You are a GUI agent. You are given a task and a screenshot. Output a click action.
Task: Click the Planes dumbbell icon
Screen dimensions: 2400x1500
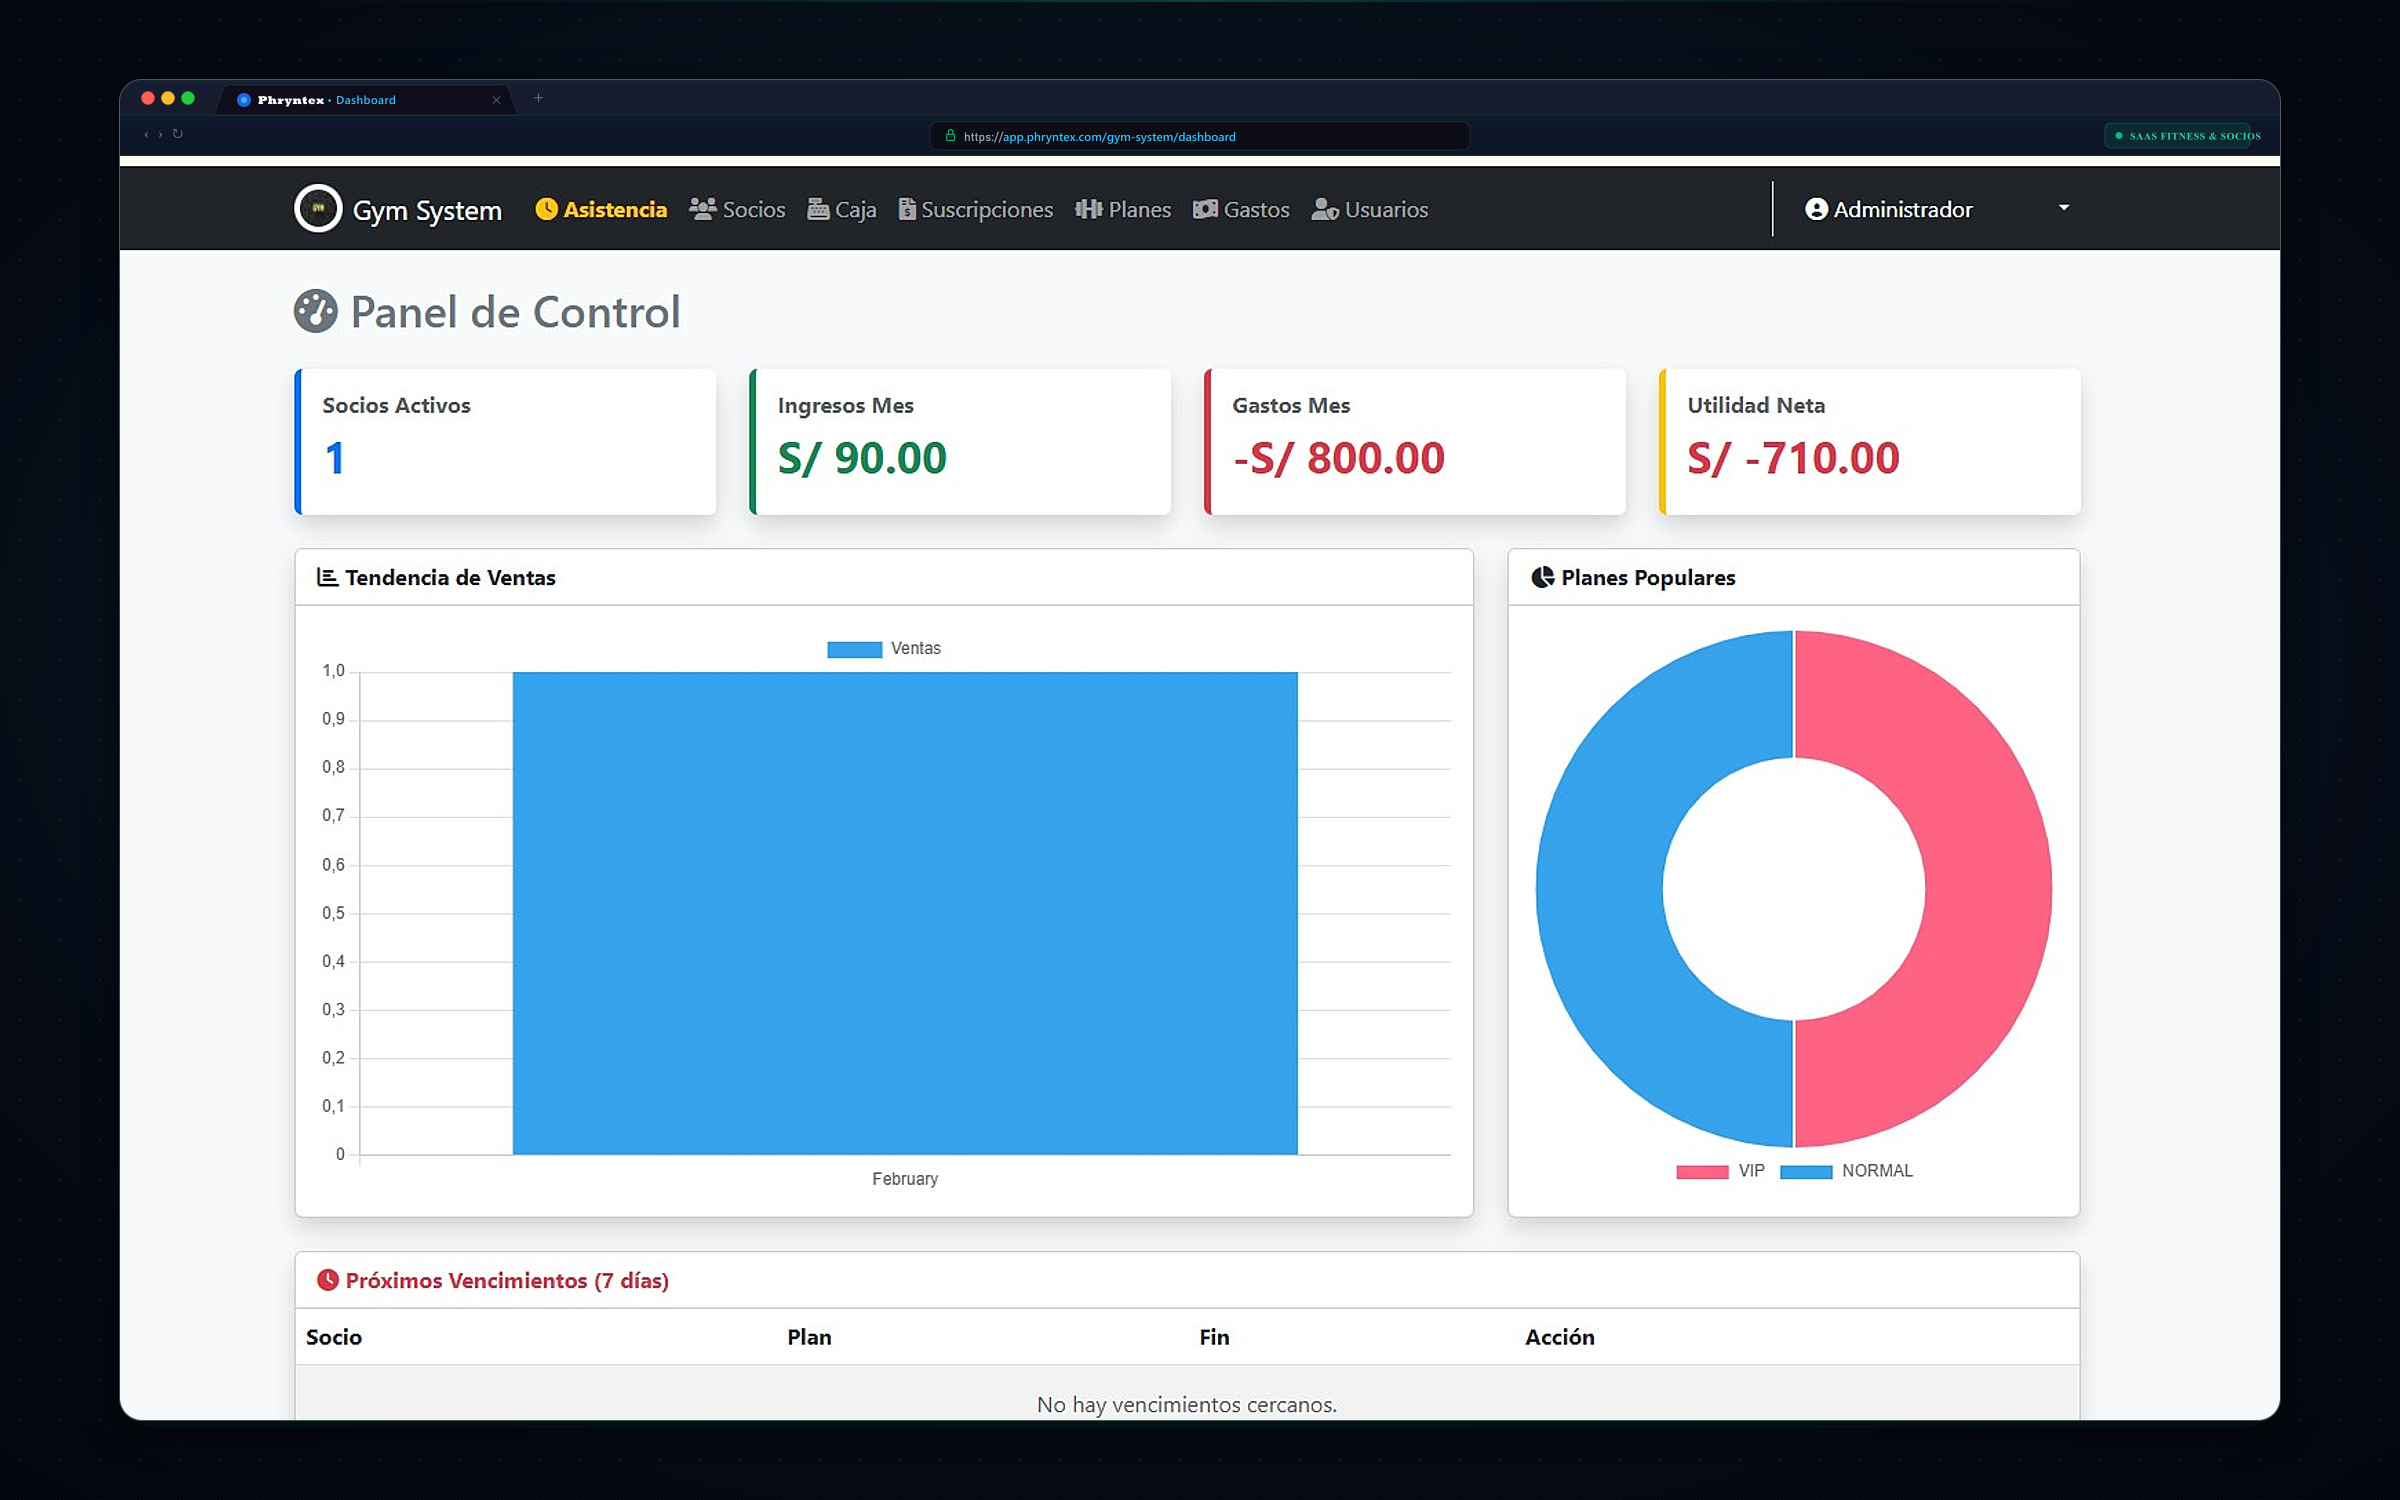(1088, 209)
